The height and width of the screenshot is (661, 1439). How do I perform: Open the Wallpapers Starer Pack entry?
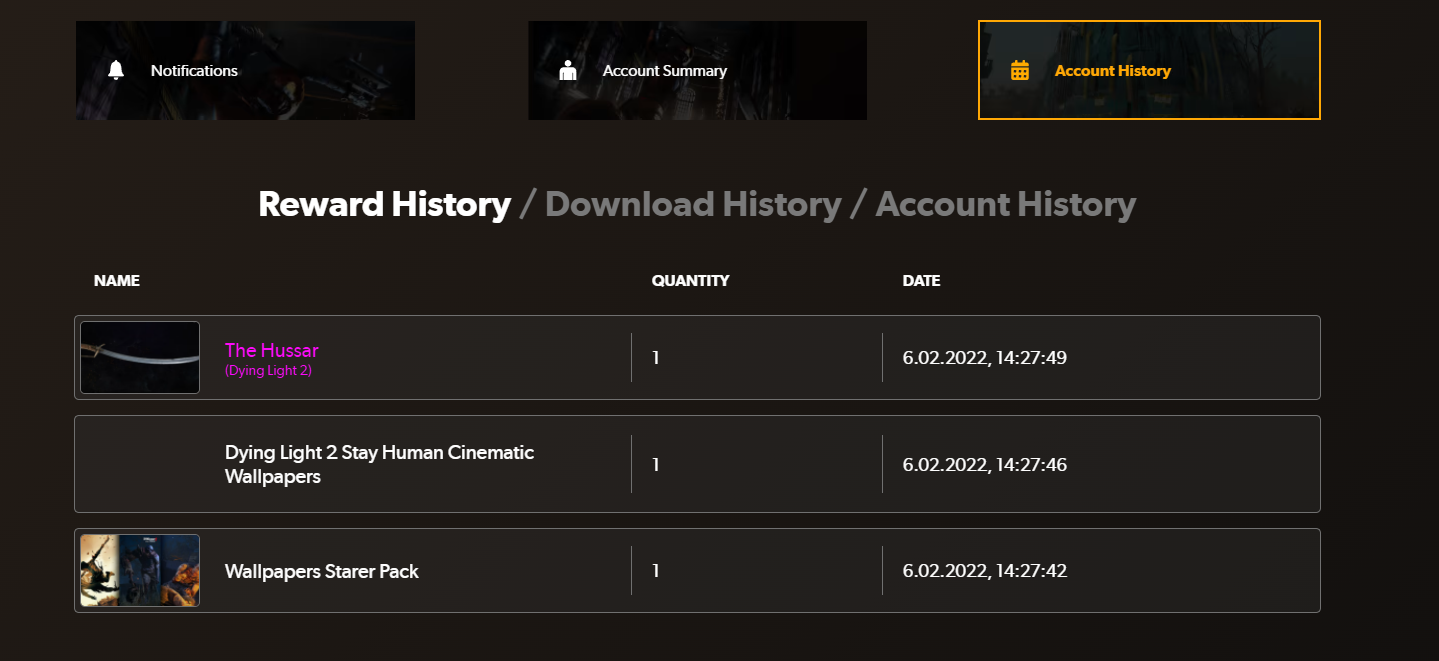tap(321, 571)
